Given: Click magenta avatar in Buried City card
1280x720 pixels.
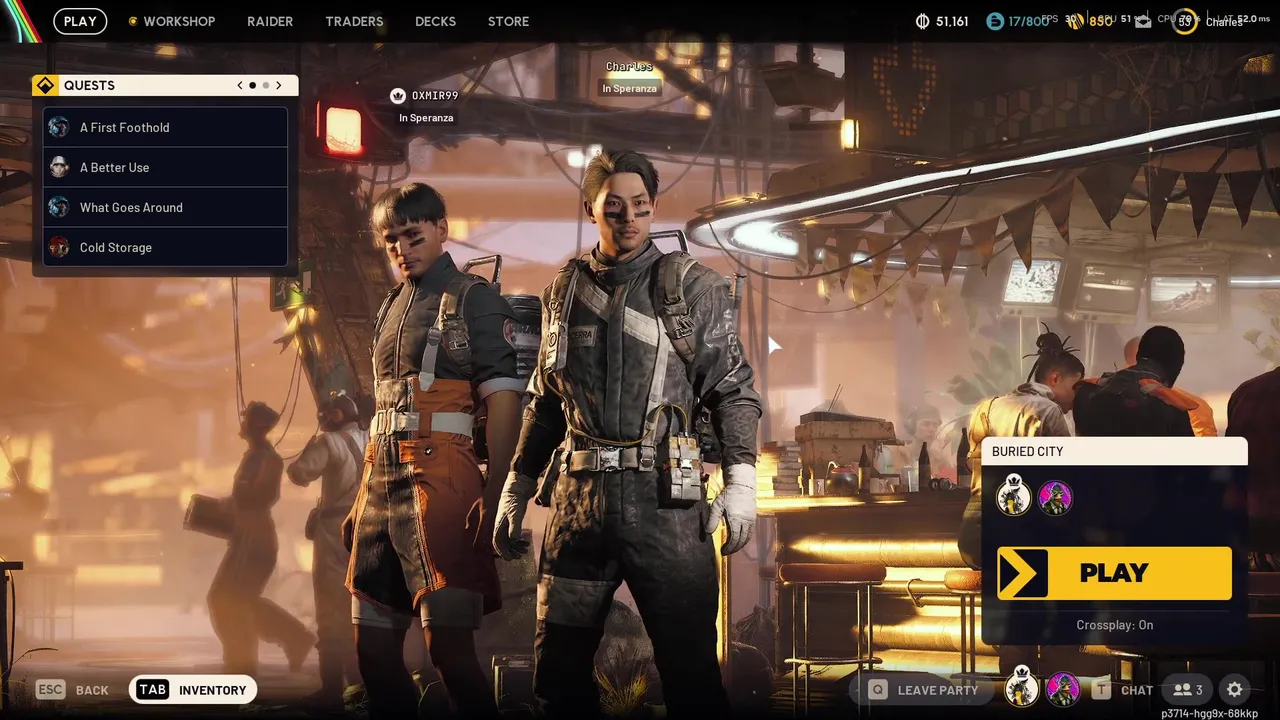Looking at the screenshot, I should (1056, 498).
